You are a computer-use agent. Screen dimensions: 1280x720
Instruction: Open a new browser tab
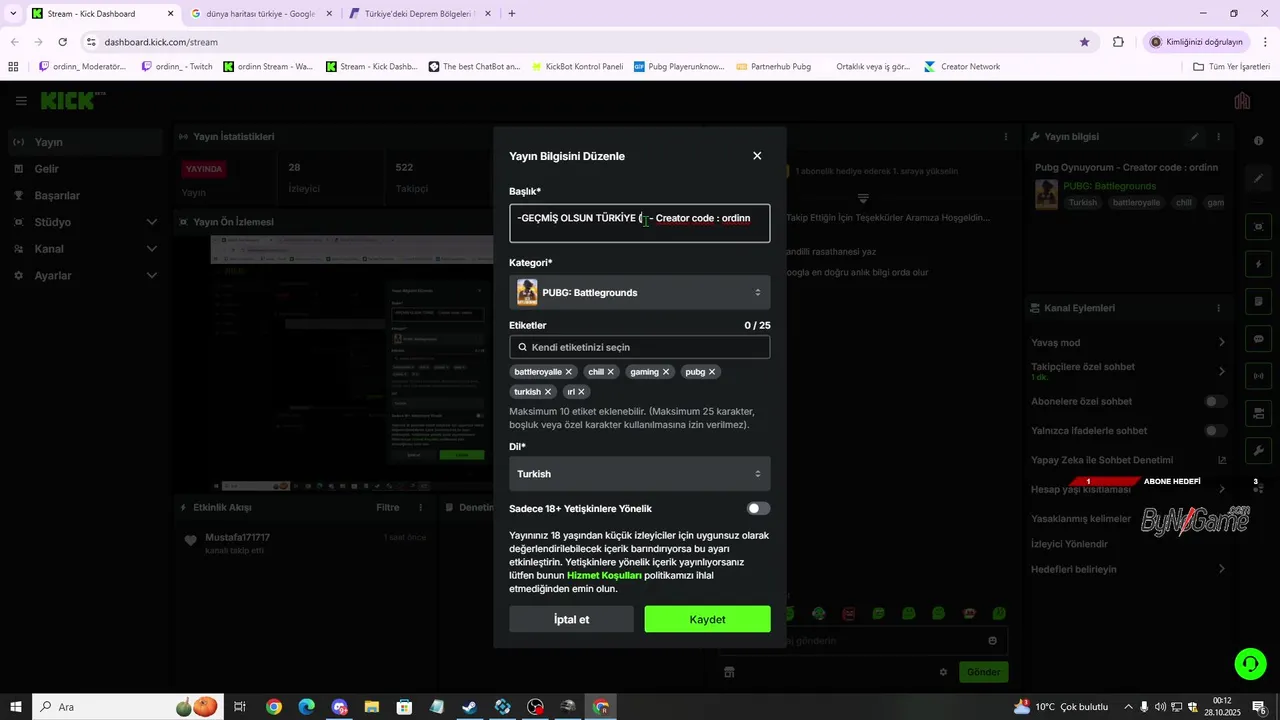(x=512, y=14)
